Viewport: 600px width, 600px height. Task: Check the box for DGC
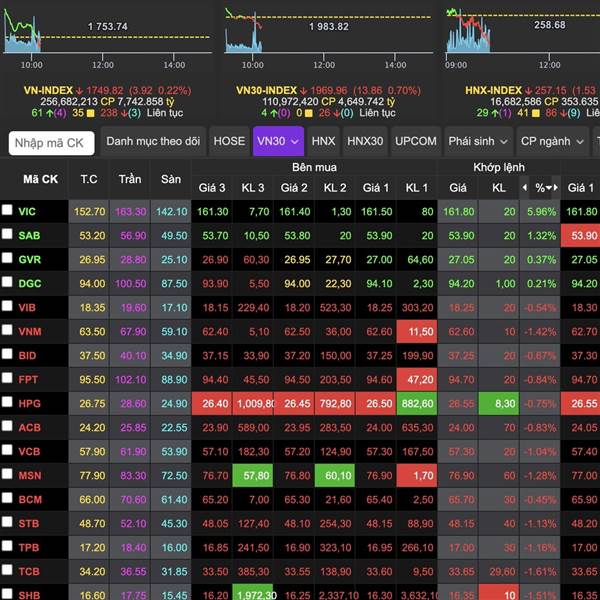pos(7,282)
